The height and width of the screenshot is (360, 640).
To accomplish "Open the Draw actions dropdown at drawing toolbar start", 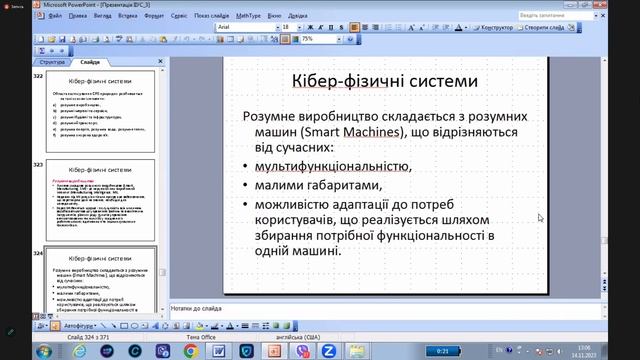I will (42, 326).
